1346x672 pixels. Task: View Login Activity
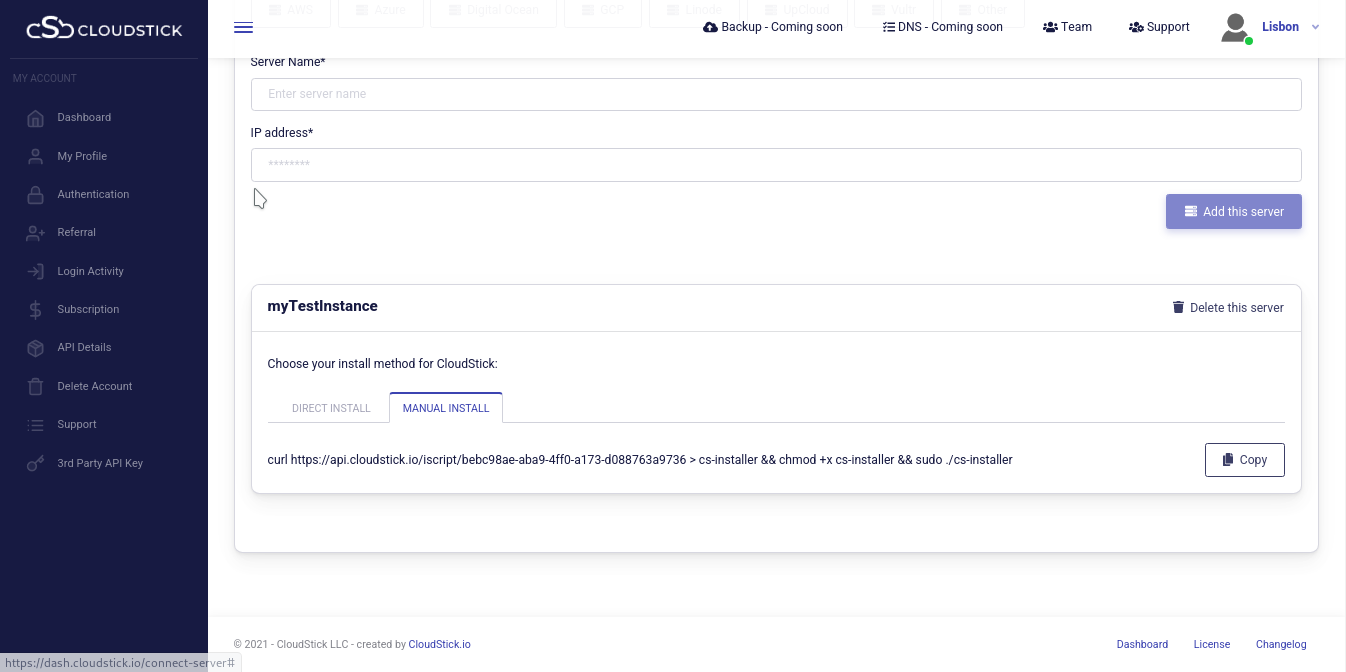click(90, 271)
